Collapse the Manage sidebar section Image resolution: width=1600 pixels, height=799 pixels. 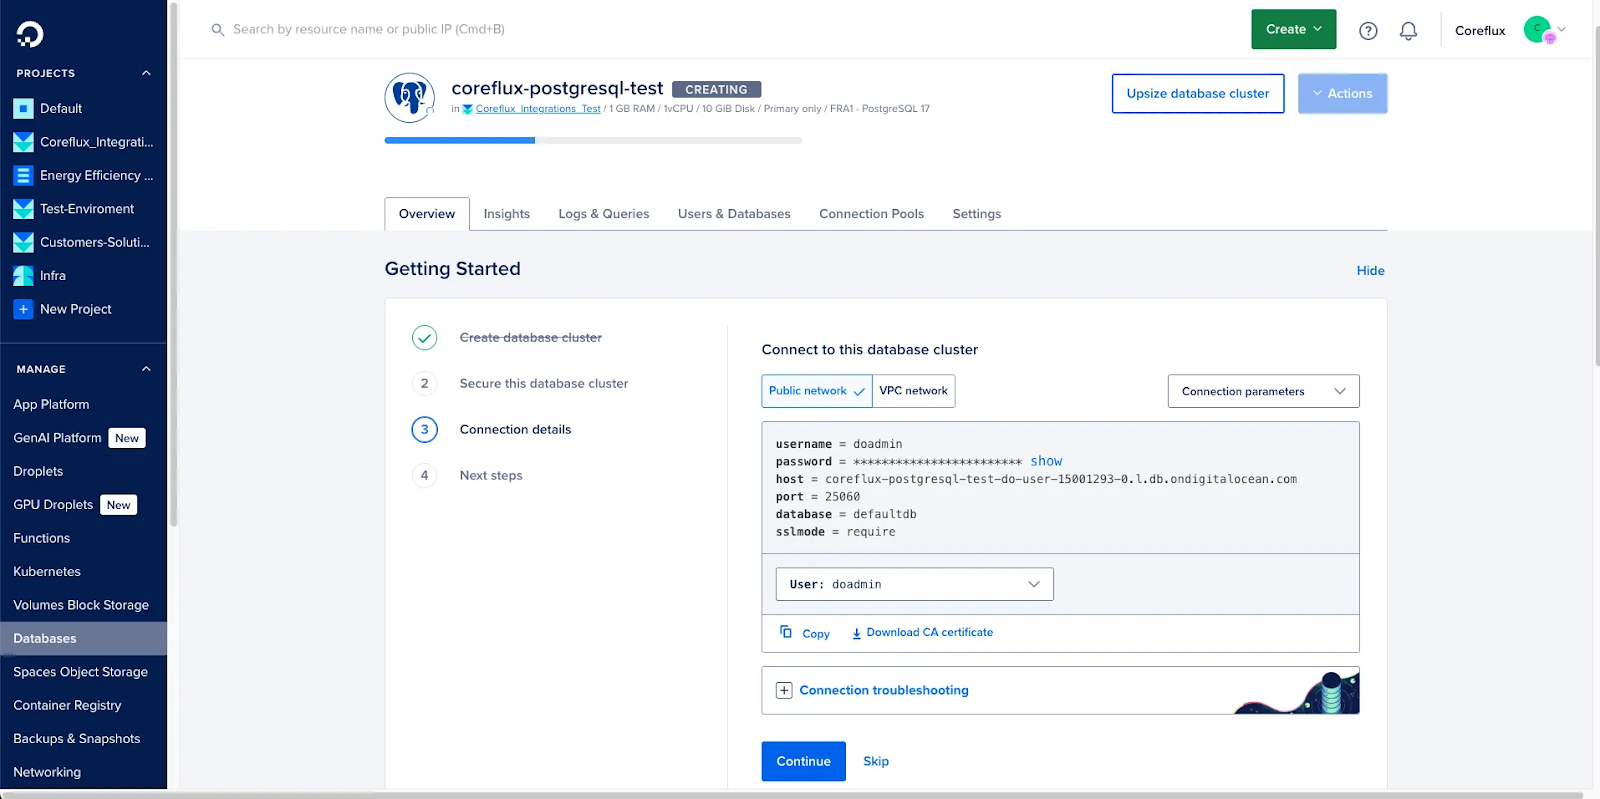(x=146, y=369)
